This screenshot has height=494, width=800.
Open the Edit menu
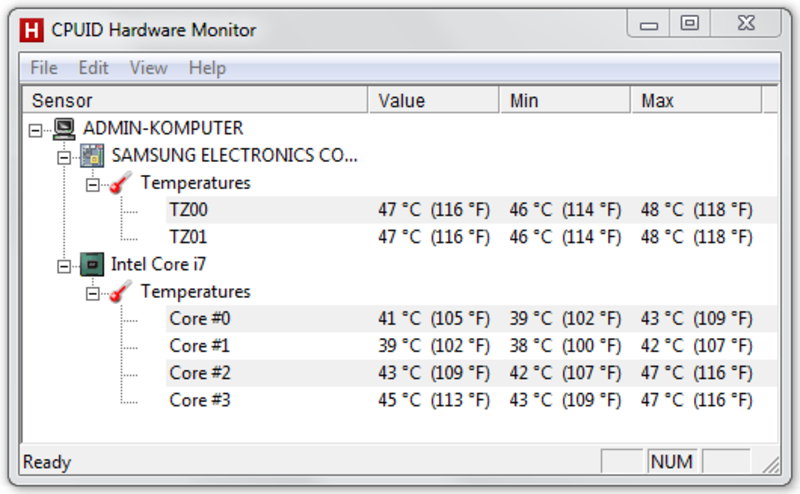click(93, 68)
